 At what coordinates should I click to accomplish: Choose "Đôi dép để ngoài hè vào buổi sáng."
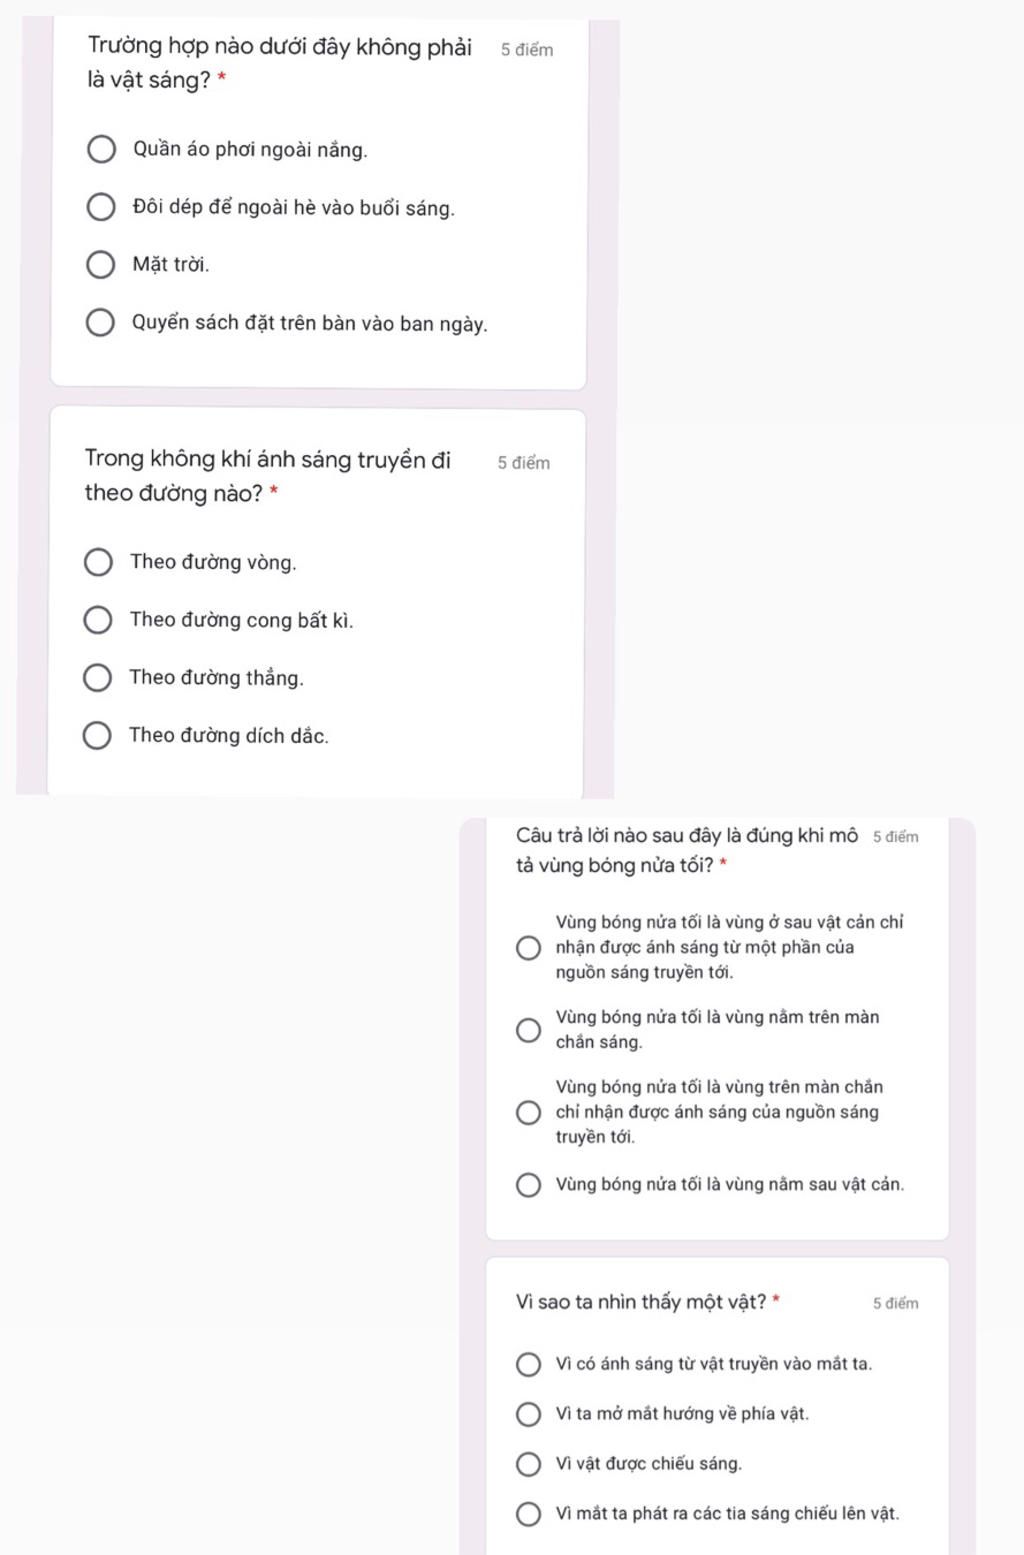(x=101, y=207)
